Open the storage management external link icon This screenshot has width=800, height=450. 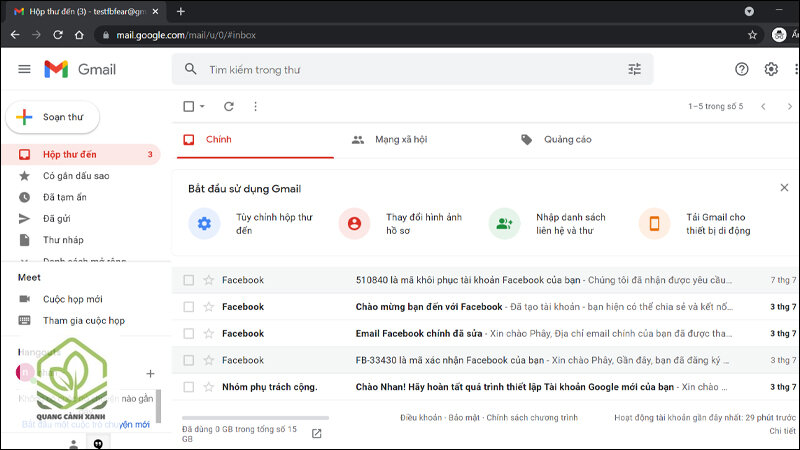pyautogui.click(x=316, y=433)
